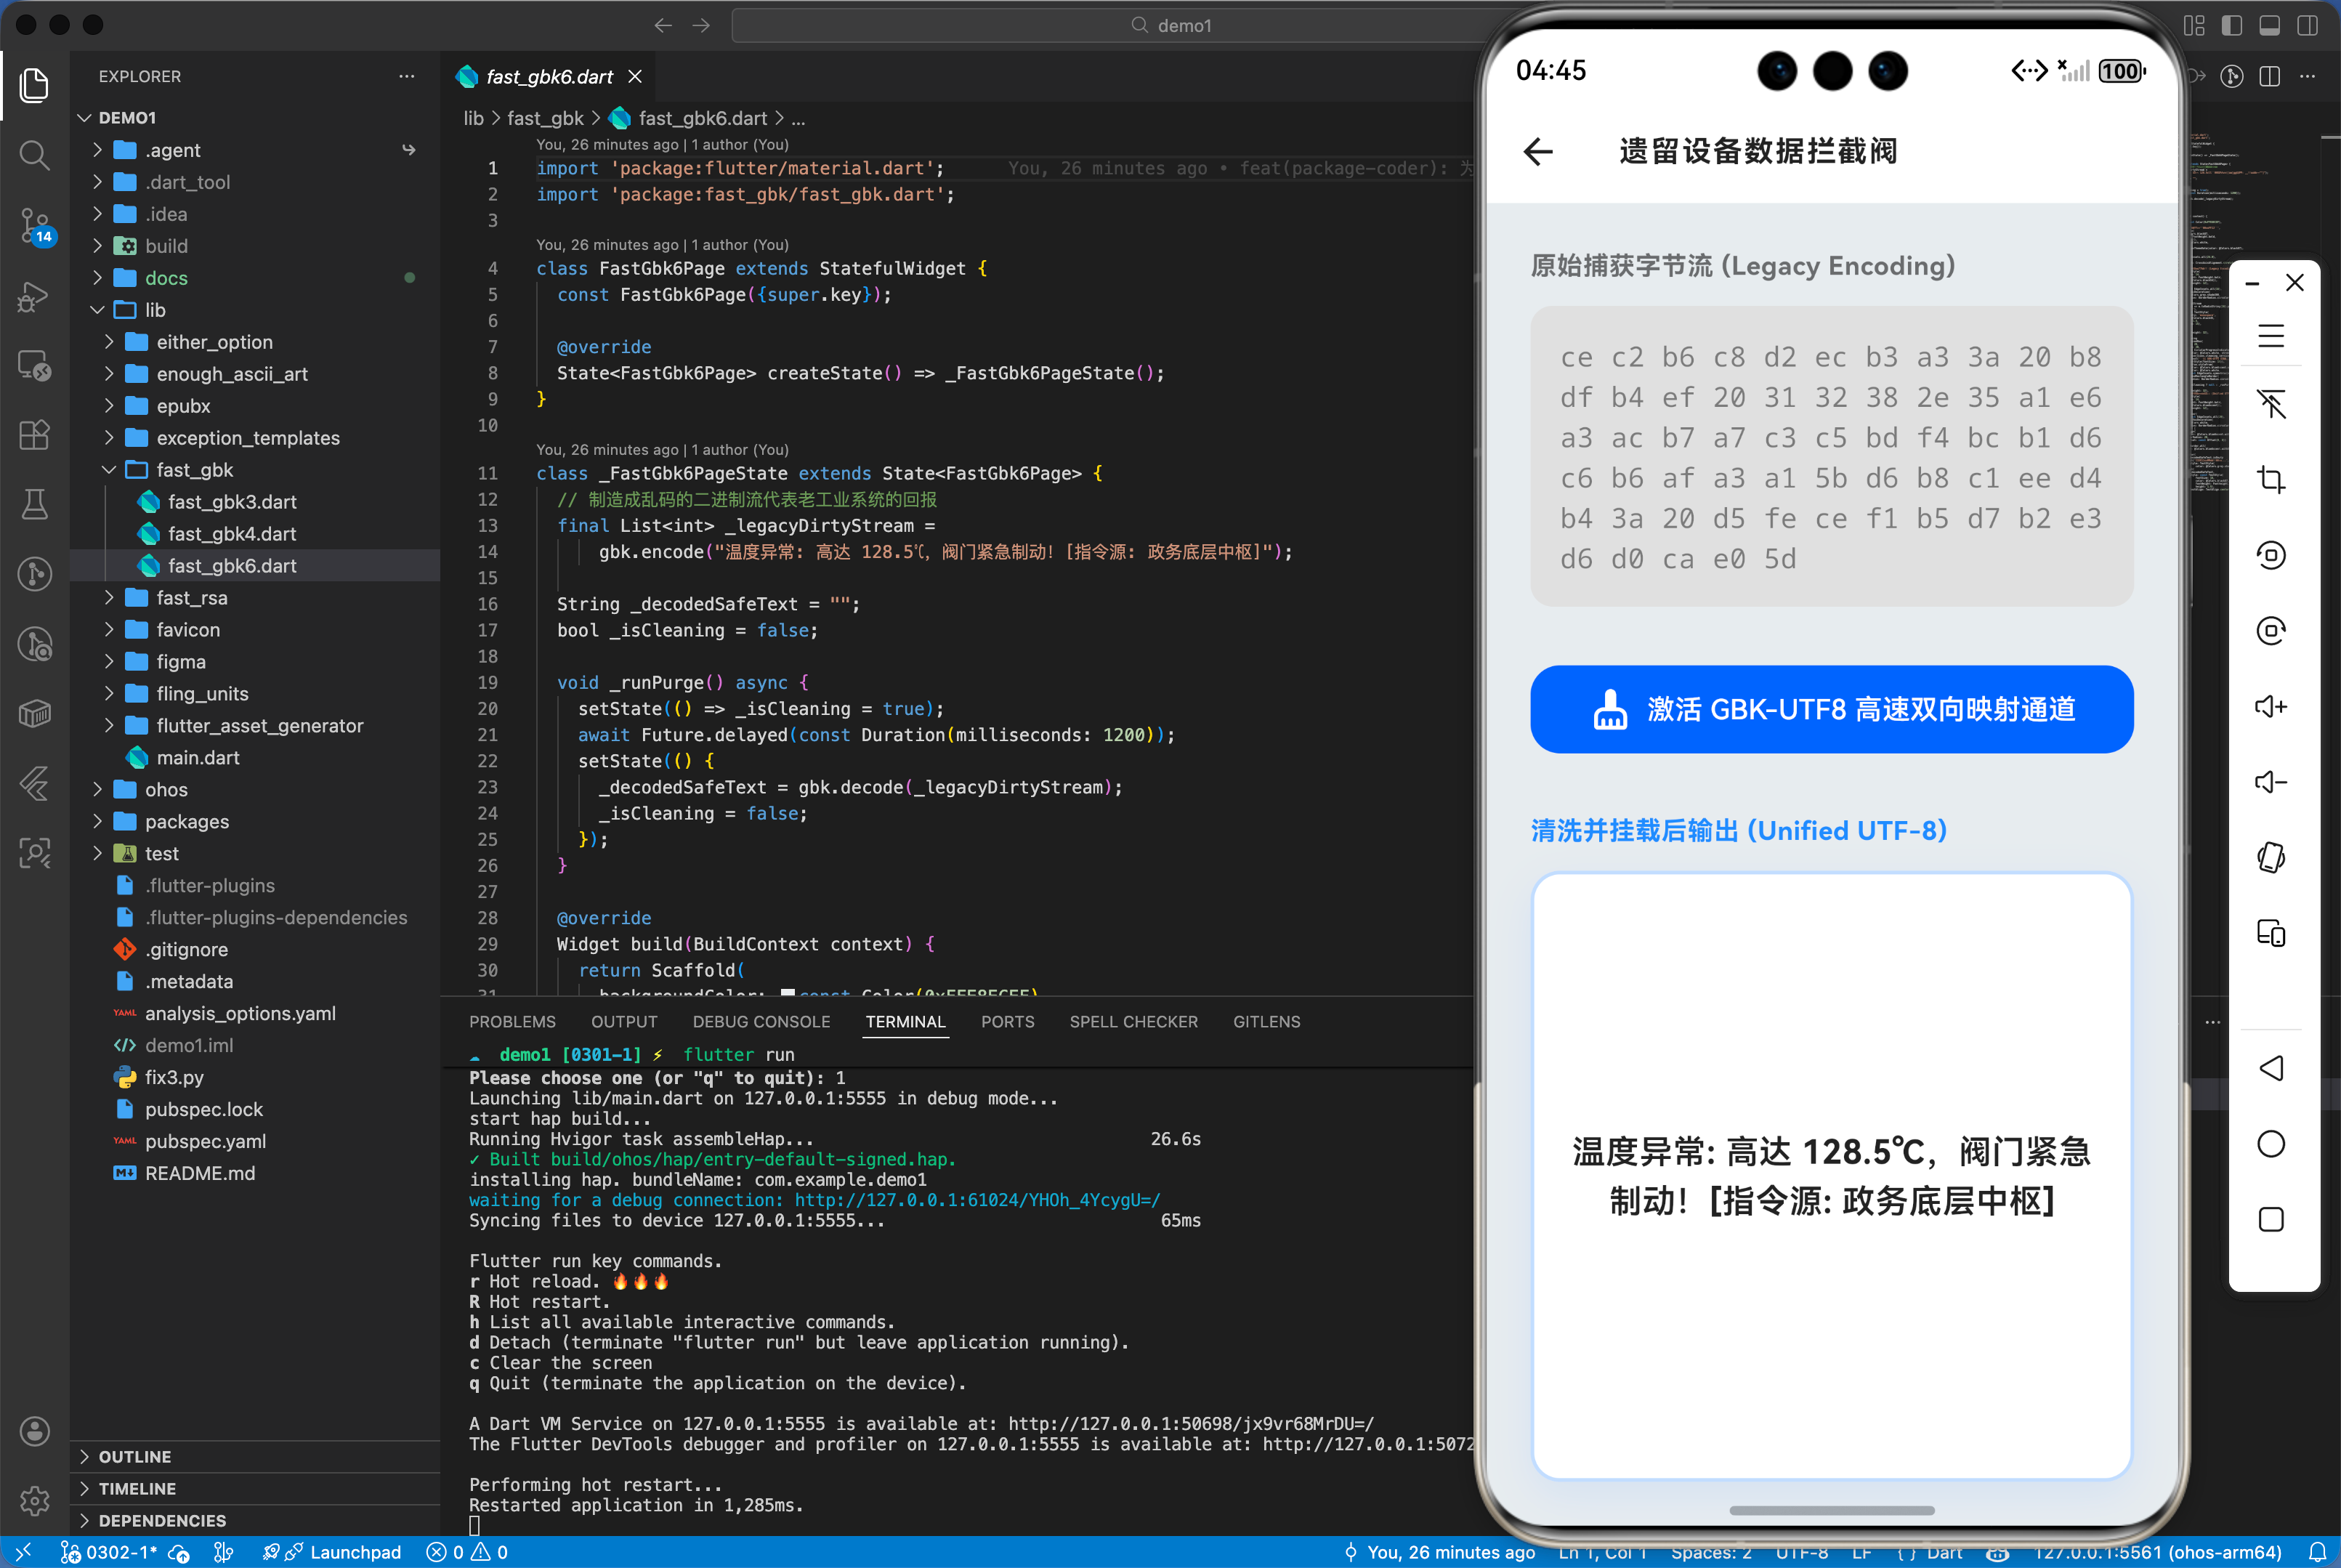The image size is (2341, 1568).
Task: Switch to the PROBLEMS tab
Action: coord(512,1021)
